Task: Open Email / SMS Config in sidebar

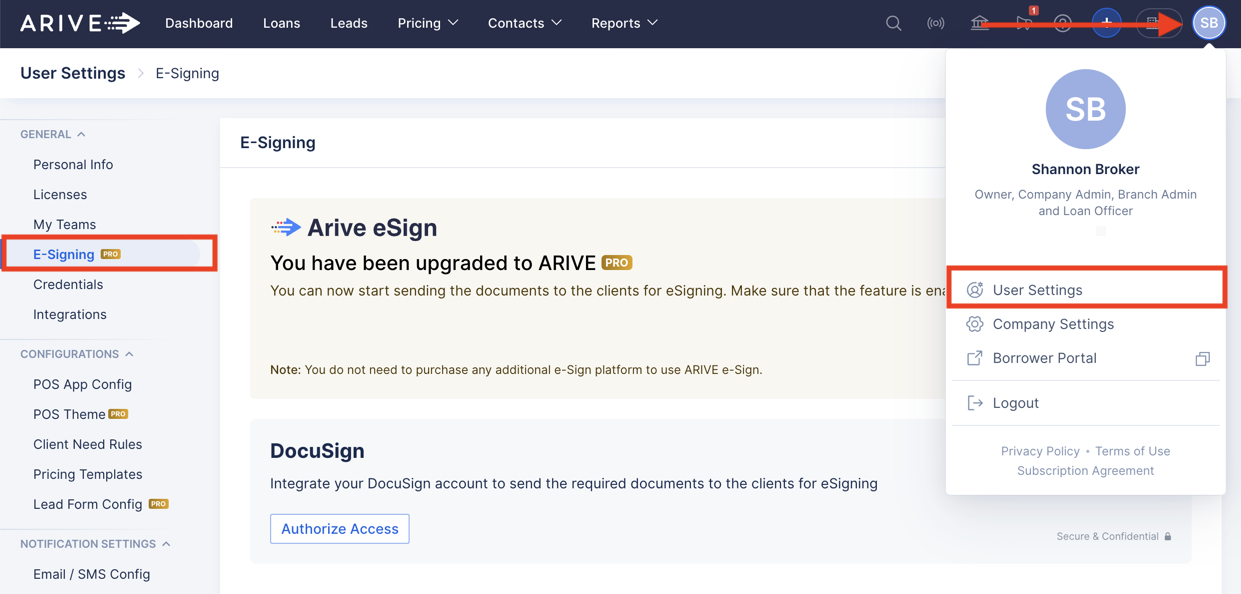Action: [91, 574]
